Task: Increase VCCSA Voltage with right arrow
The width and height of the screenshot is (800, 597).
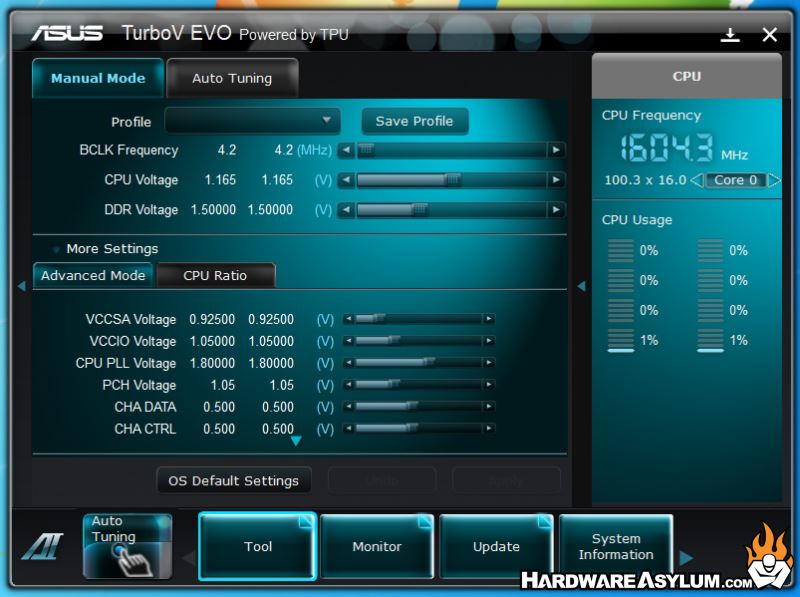Action: 488,319
